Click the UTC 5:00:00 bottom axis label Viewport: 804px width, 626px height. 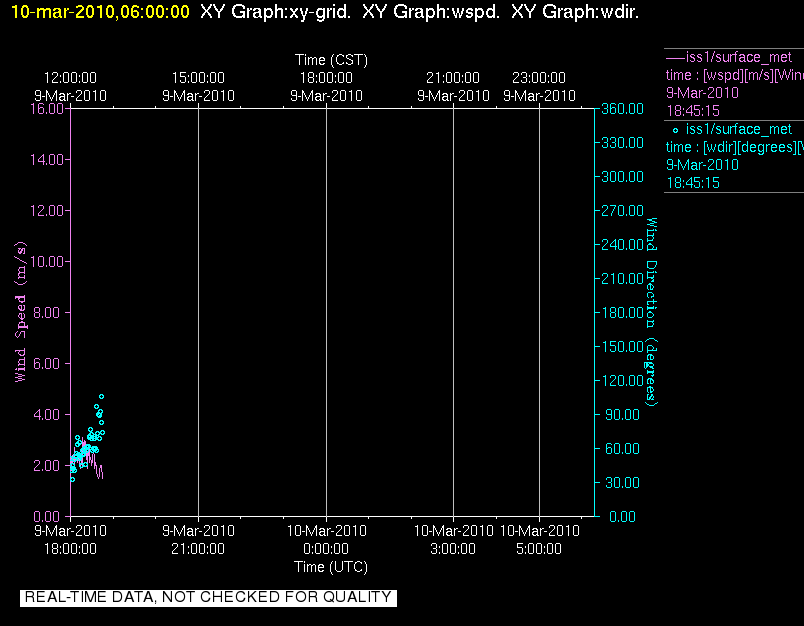pyautogui.click(x=539, y=549)
